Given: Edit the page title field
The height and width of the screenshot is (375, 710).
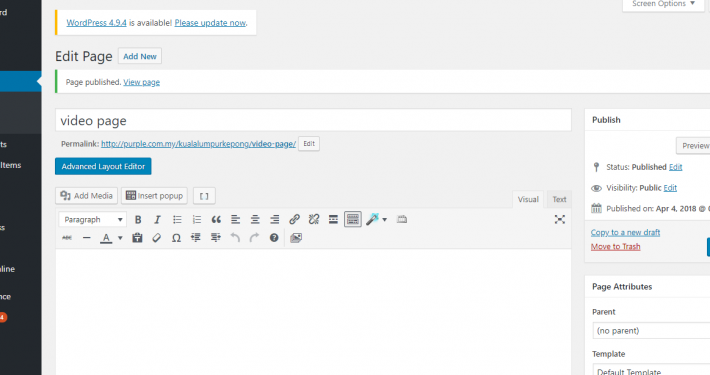Looking at the screenshot, I should coord(313,120).
